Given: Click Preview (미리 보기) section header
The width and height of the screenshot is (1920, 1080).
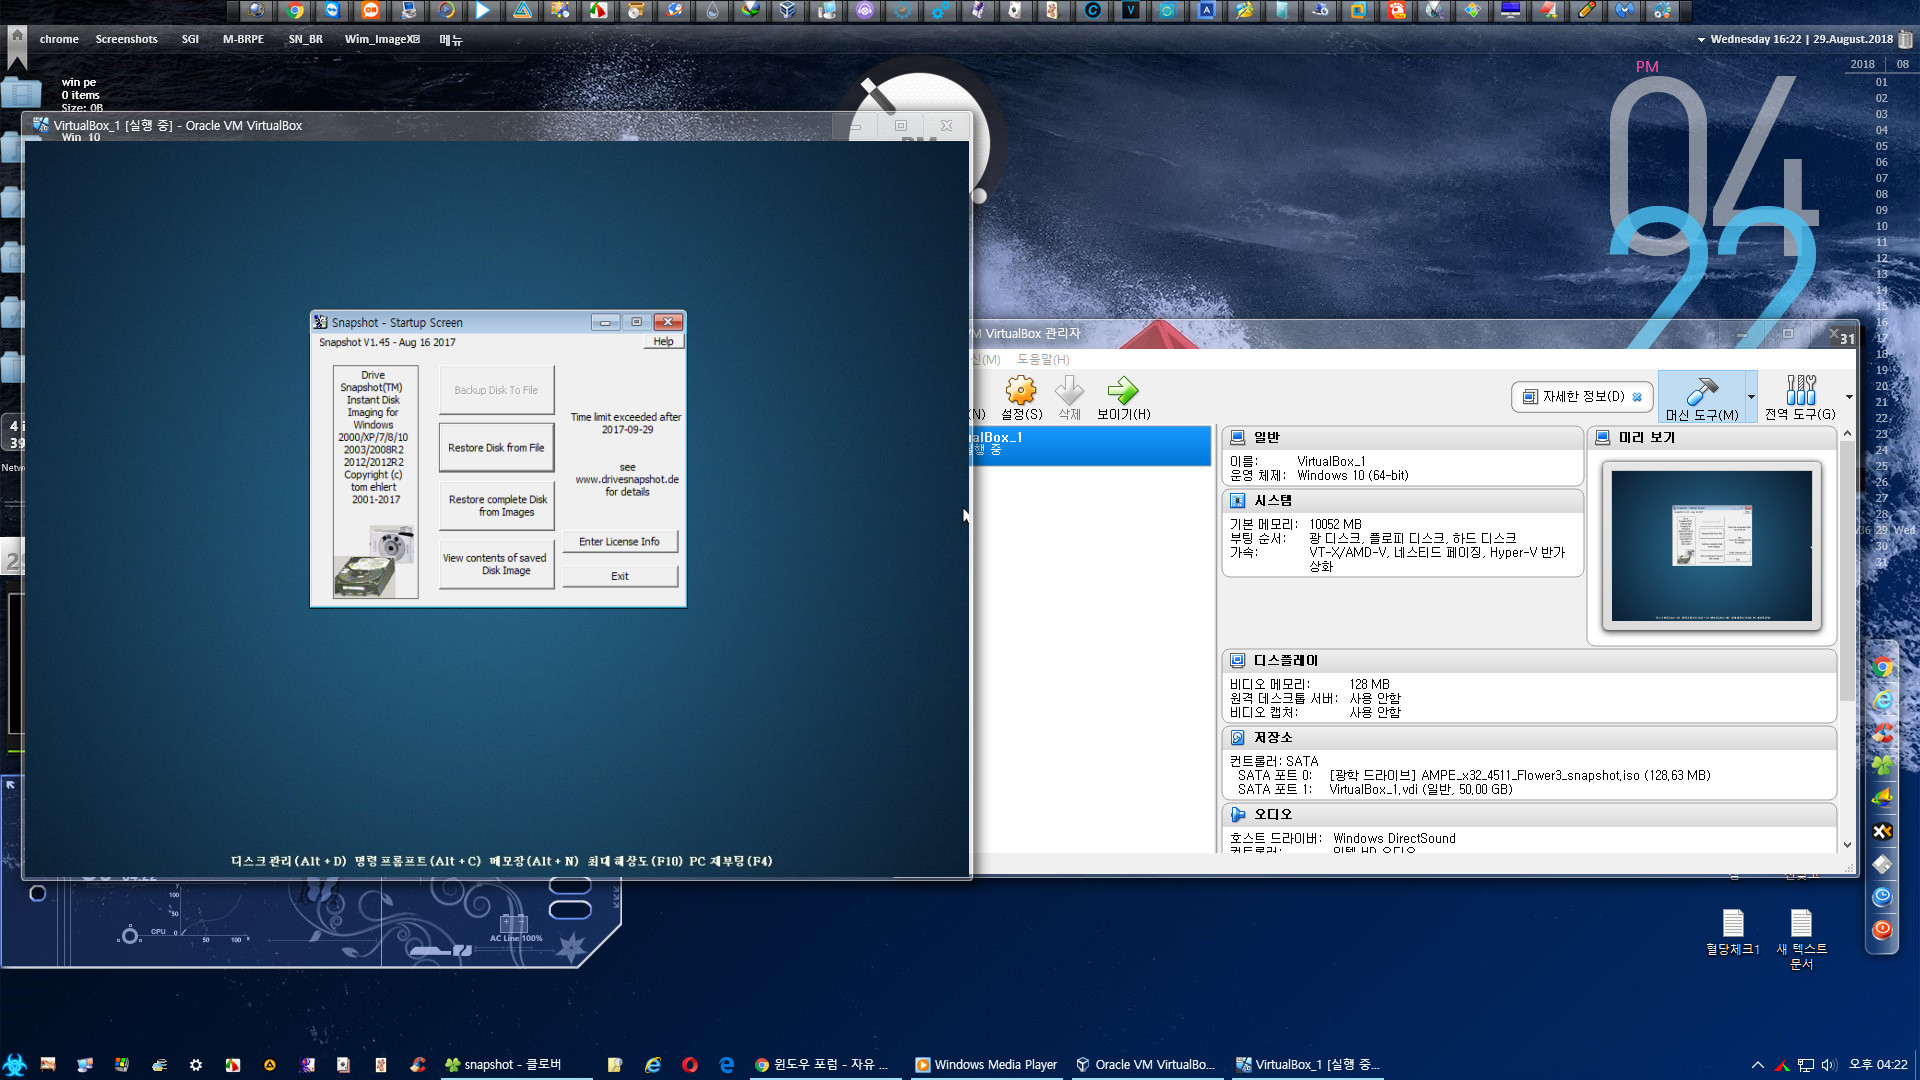Looking at the screenshot, I should [1711, 437].
